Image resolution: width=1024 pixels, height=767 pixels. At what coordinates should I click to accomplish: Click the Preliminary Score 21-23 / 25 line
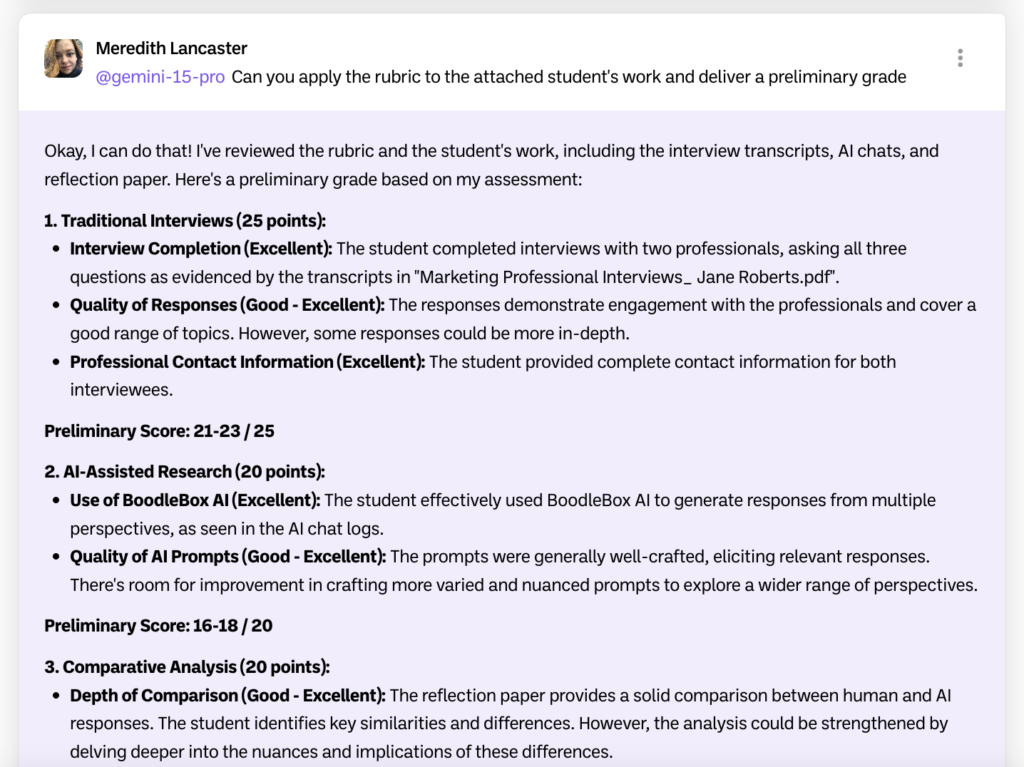[159, 431]
